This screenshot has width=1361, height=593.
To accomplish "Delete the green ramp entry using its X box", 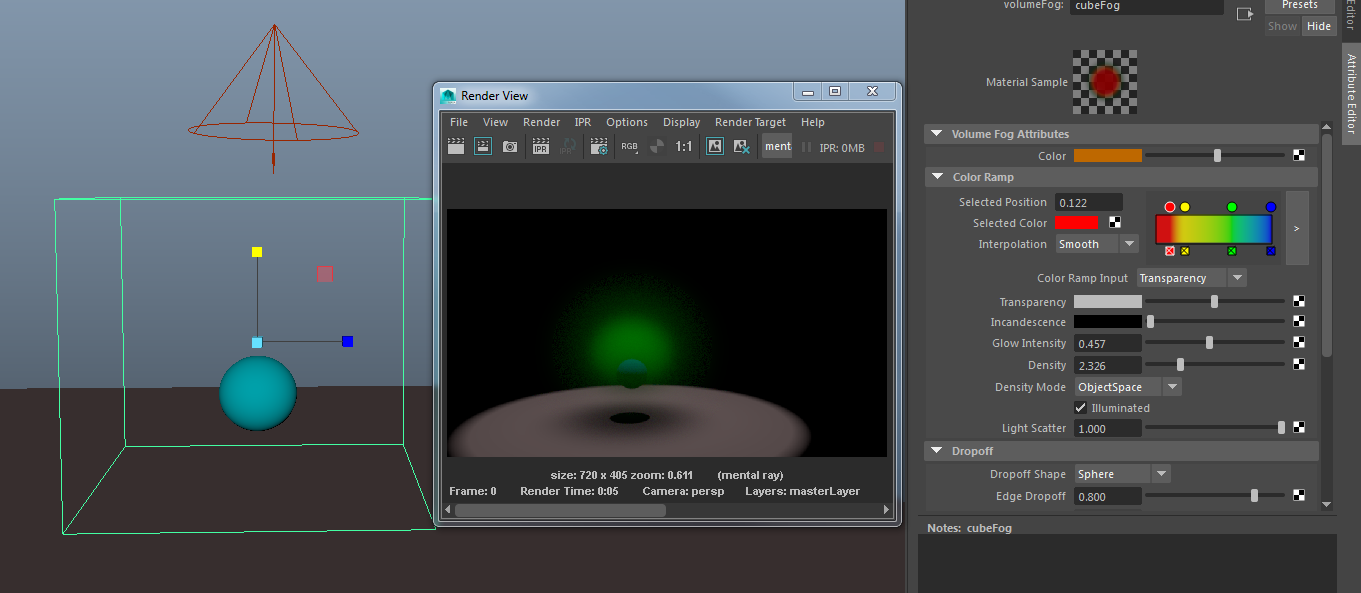I will pyautogui.click(x=1232, y=251).
